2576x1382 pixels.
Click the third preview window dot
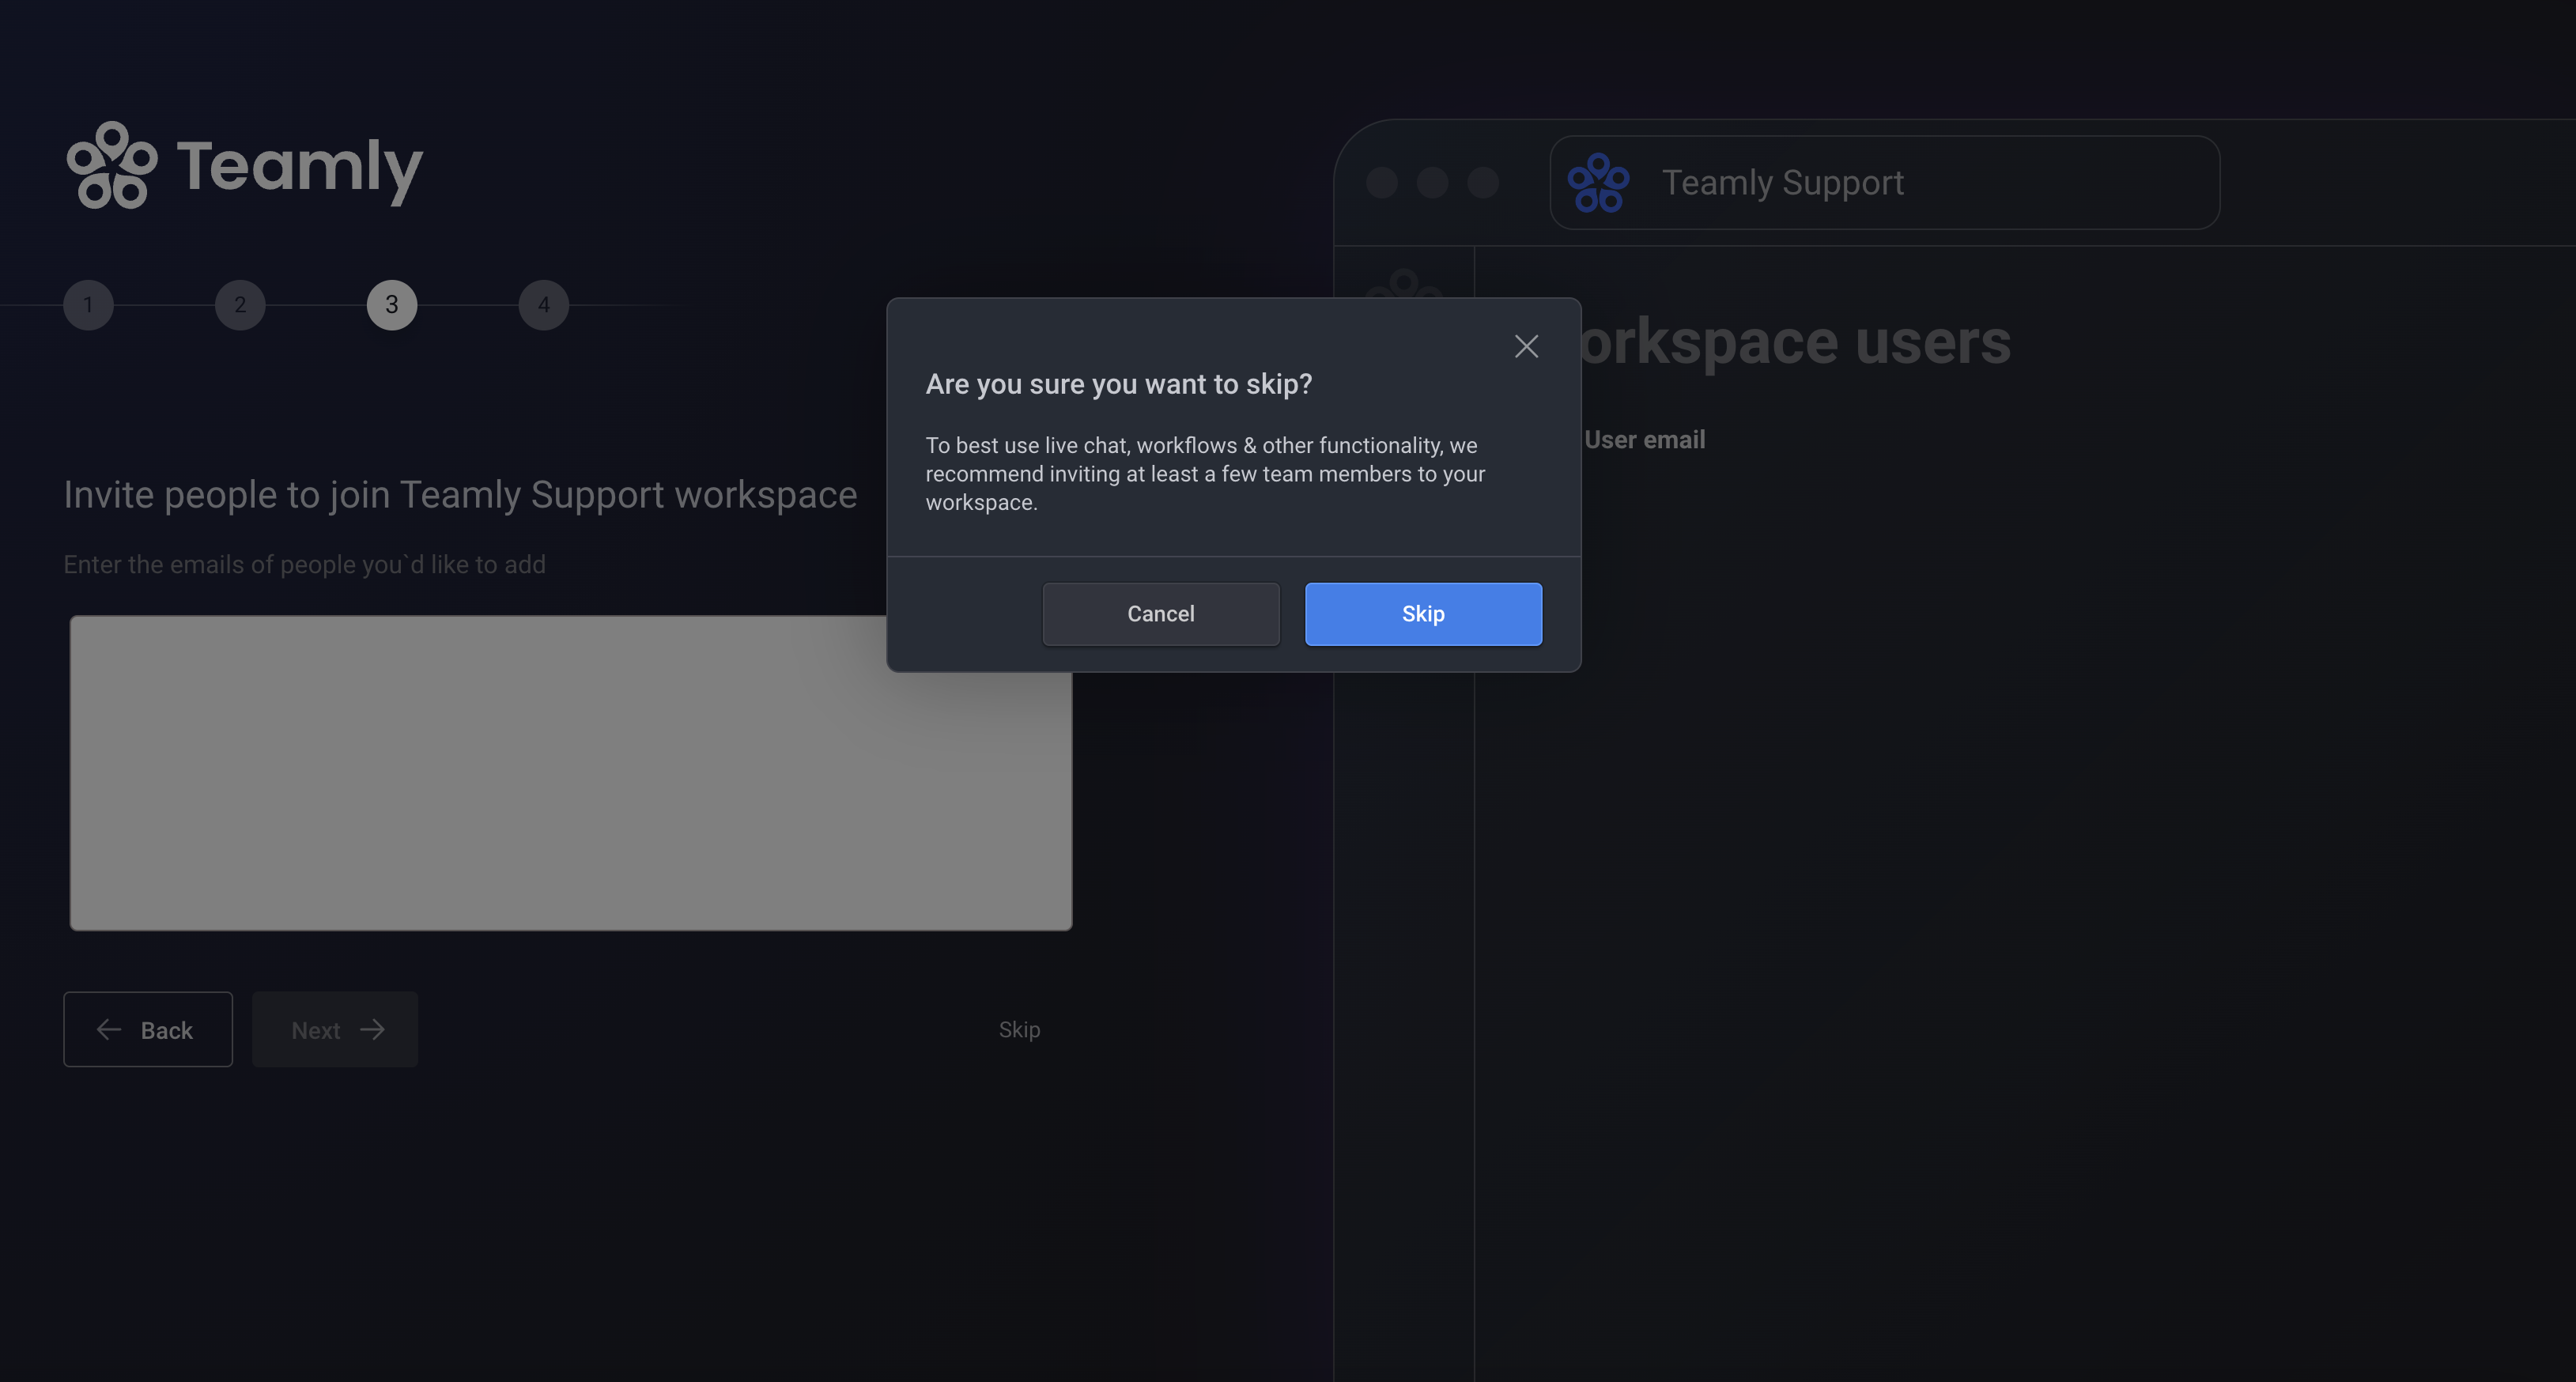coord(1483,183)
